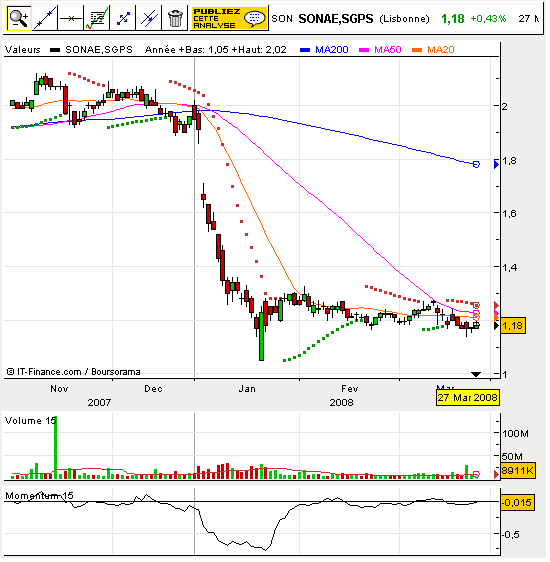Click the yellow 1,18 price tag on the axis

coord(513,326)
